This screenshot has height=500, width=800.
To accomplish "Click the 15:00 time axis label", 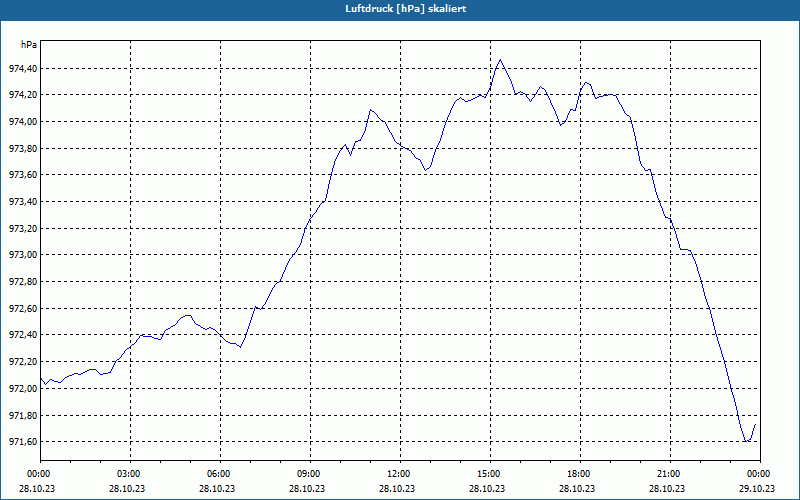I will (x=490, y=474).
